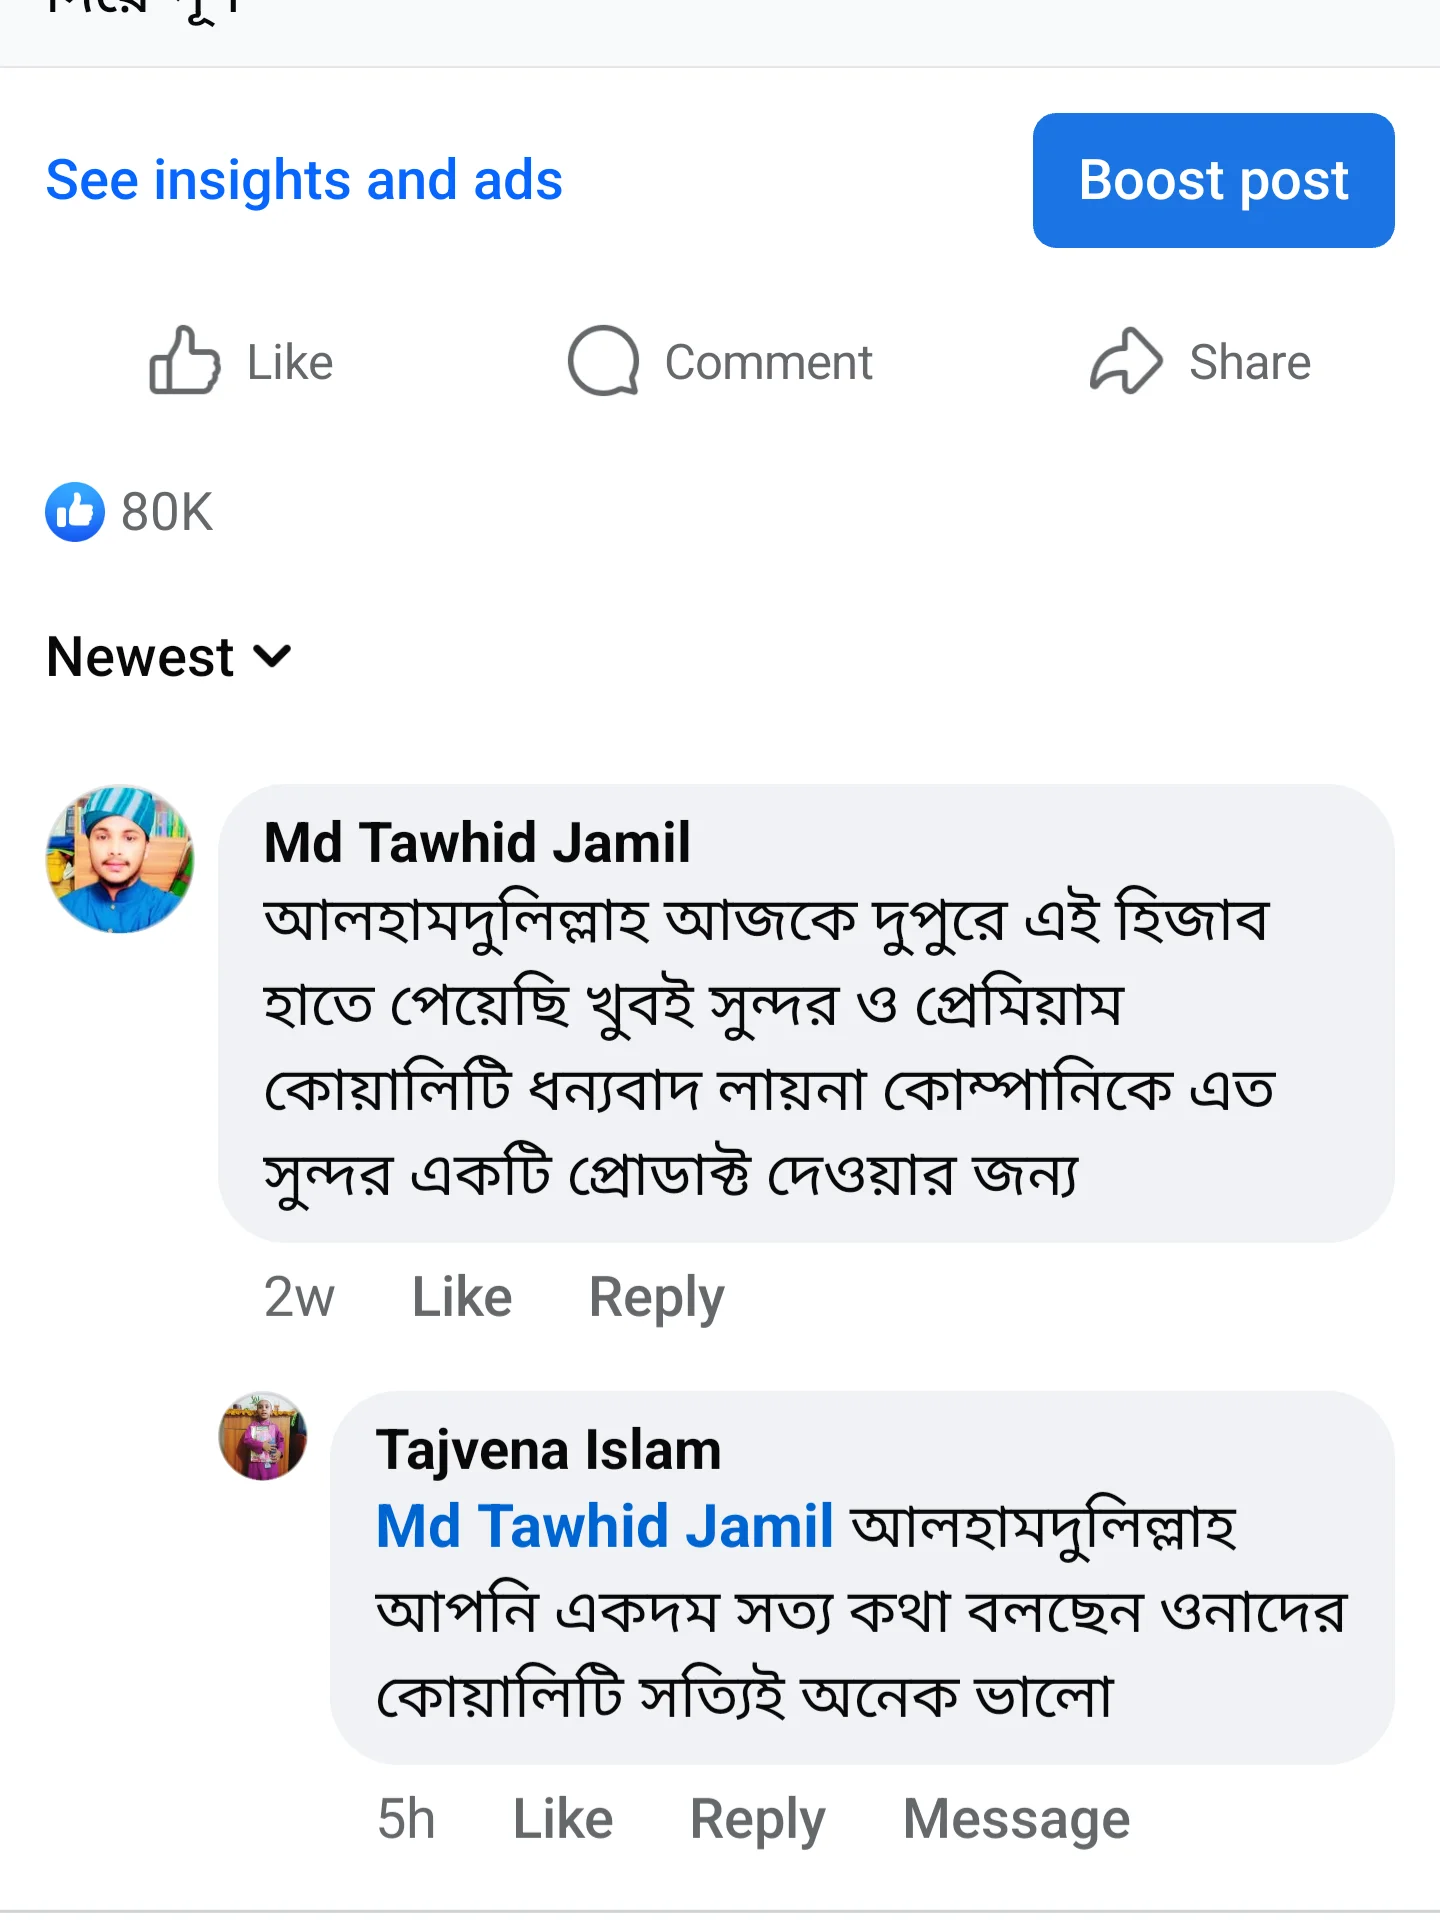Viewport: 1440px width, 1921px height.
Task: View Md Tawhid Jamil's profile picture
Action: pos(120,860)
